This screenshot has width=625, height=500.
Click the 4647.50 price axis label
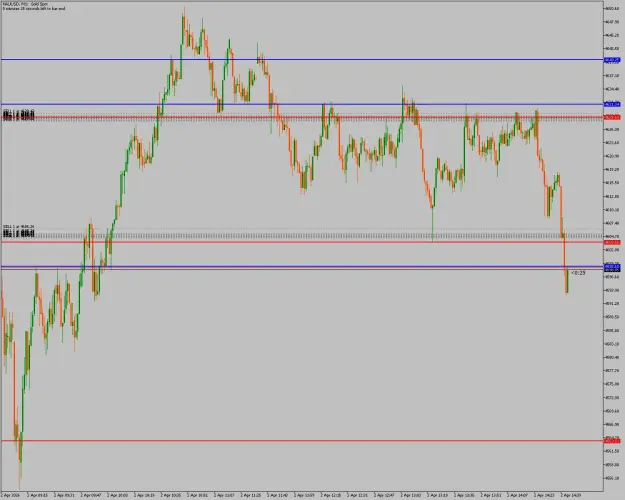[x=613, y=22]
